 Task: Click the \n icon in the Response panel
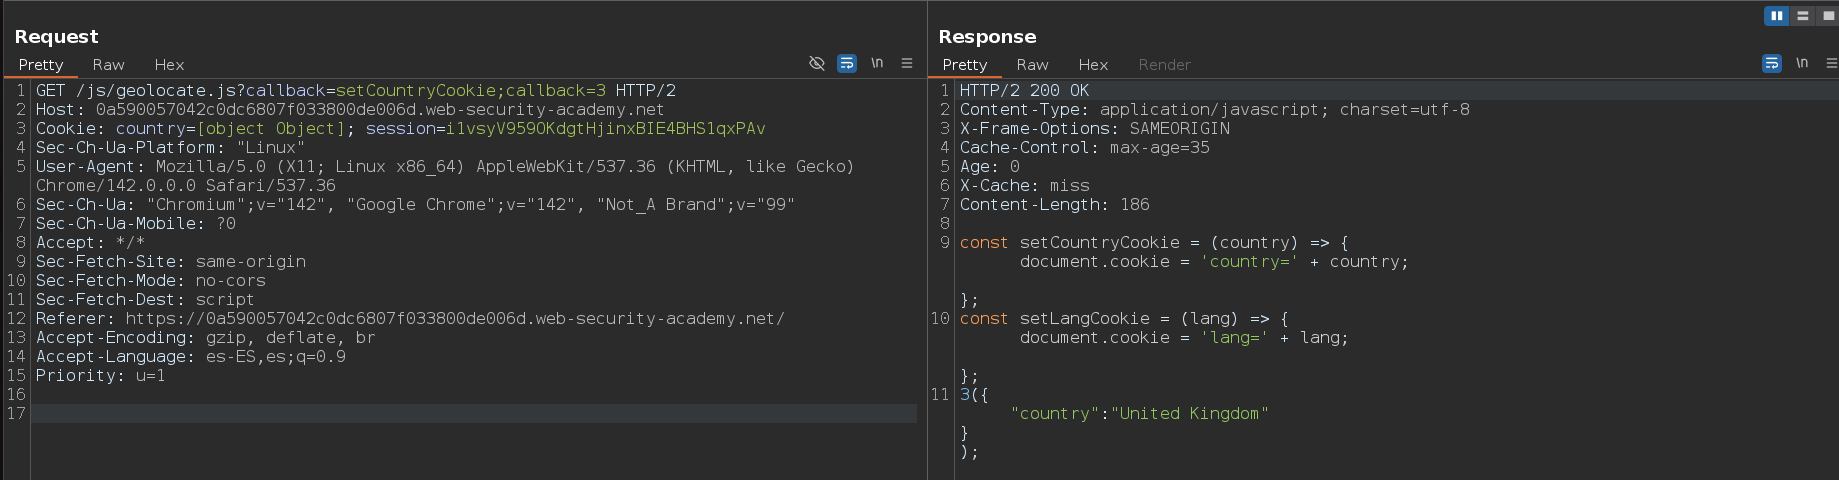1802,63
